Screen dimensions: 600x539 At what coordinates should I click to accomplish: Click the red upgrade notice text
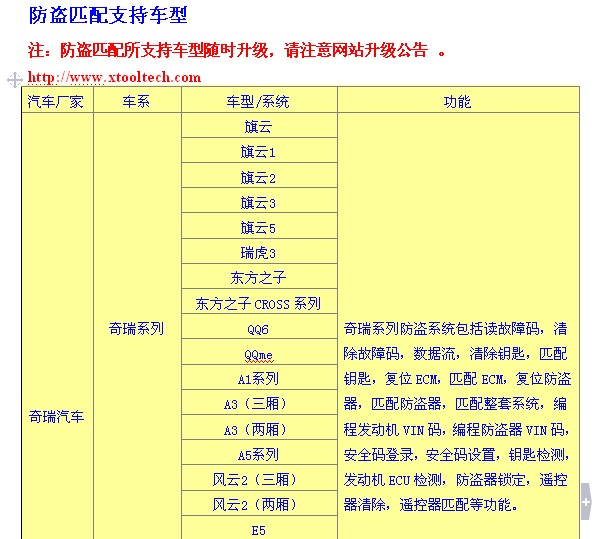[x=235, y=50]
